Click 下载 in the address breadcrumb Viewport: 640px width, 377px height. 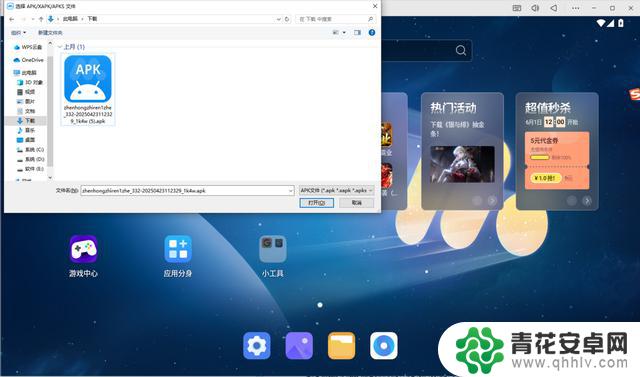click(x=92, y=19)
